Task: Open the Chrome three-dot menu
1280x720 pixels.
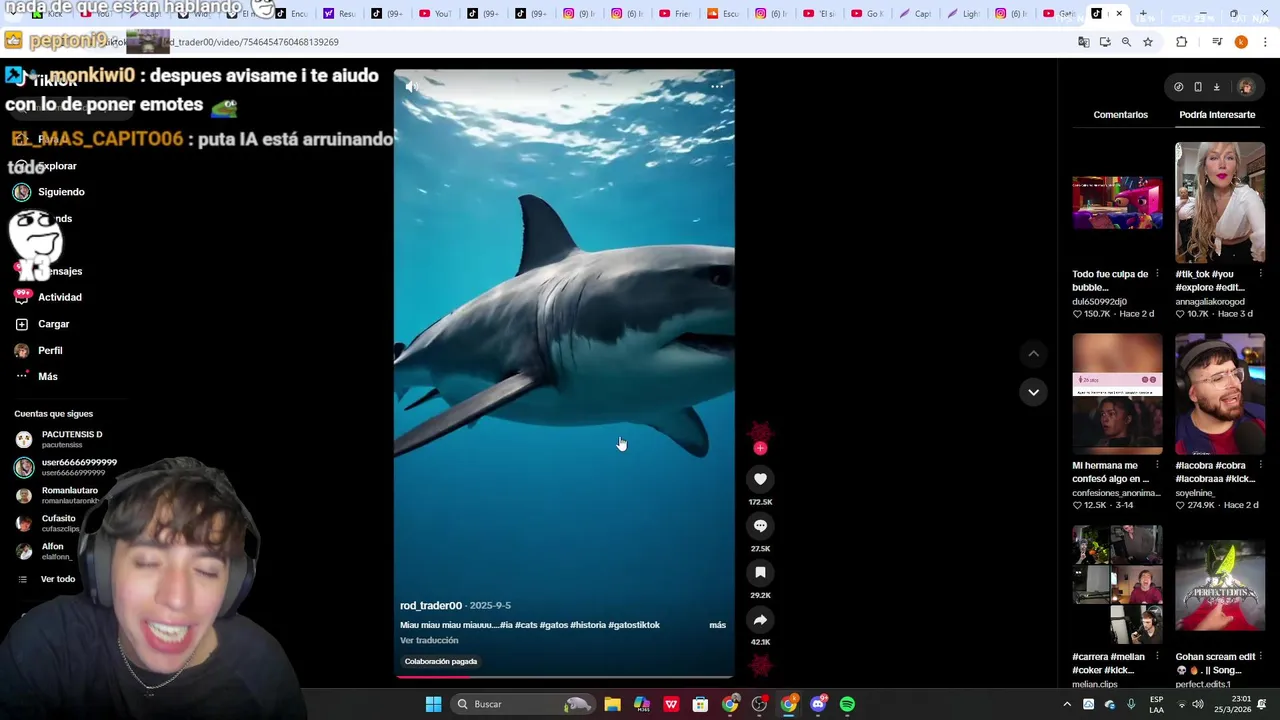Action: pos(1265,42)
